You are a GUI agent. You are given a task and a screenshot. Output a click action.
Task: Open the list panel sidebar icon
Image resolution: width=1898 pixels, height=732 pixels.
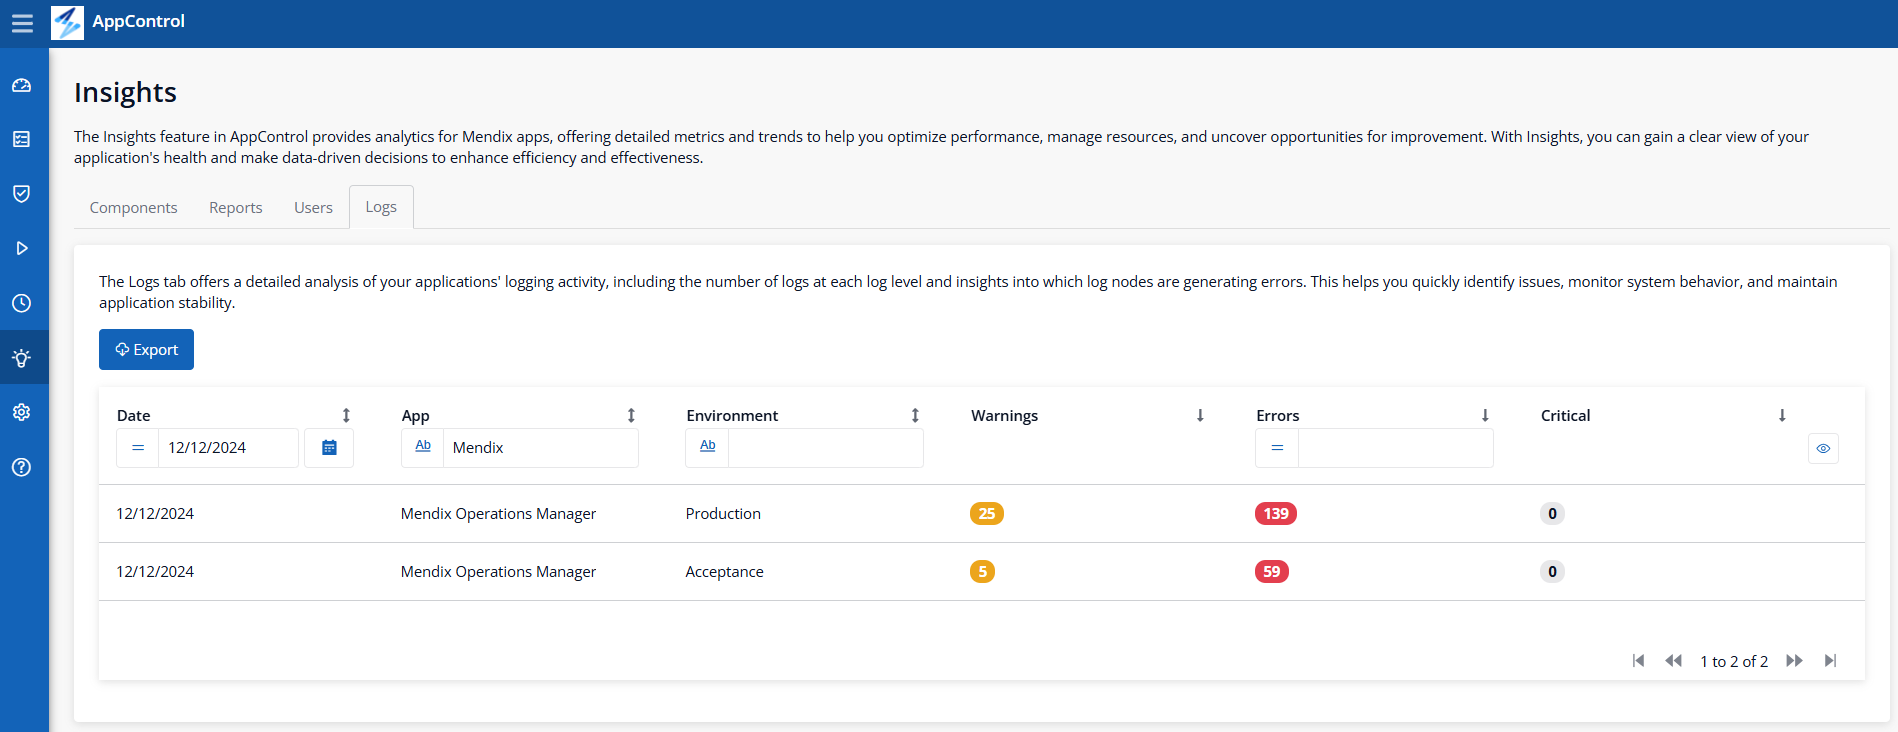pyautogui.click(x=22, y=139)
